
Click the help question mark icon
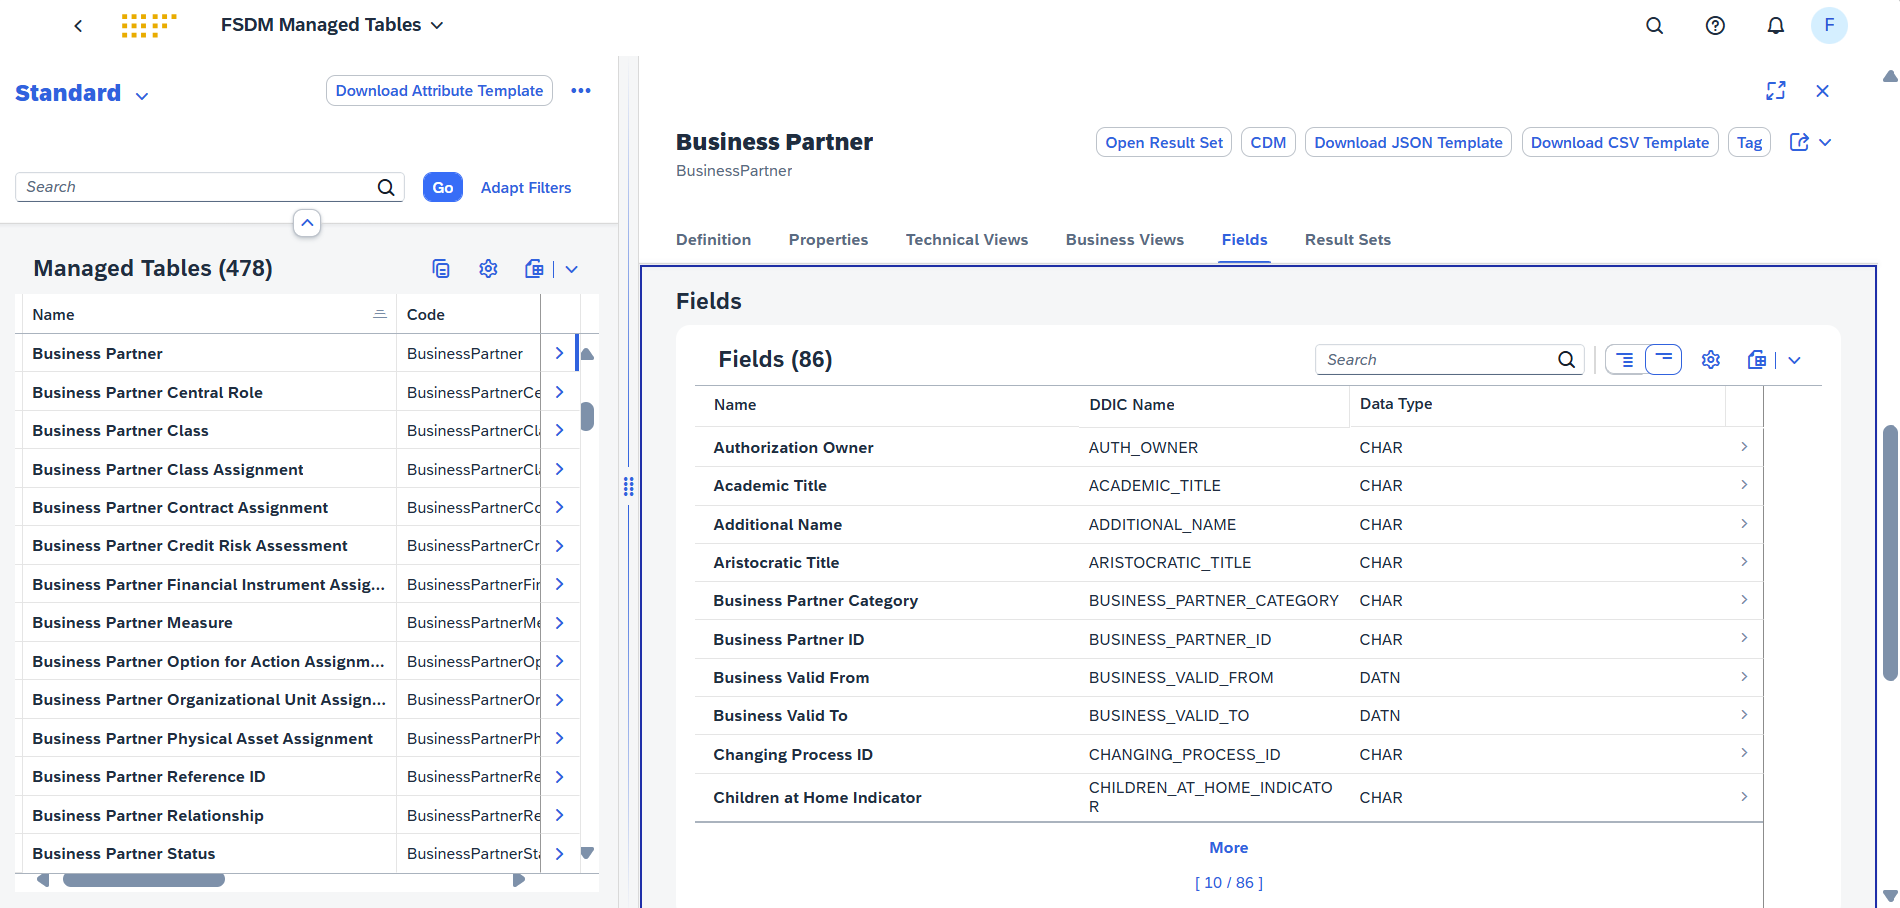(x=1715, y=25)
